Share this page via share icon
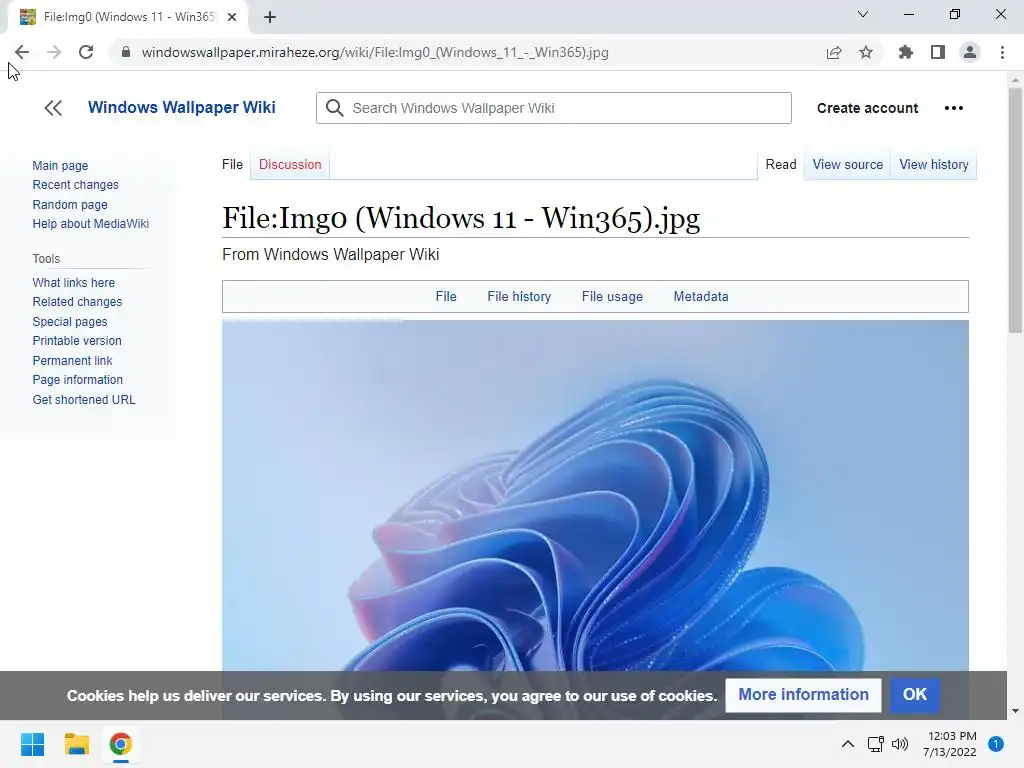The height and width of the screenshot is (768, 1024). point(834,52)
